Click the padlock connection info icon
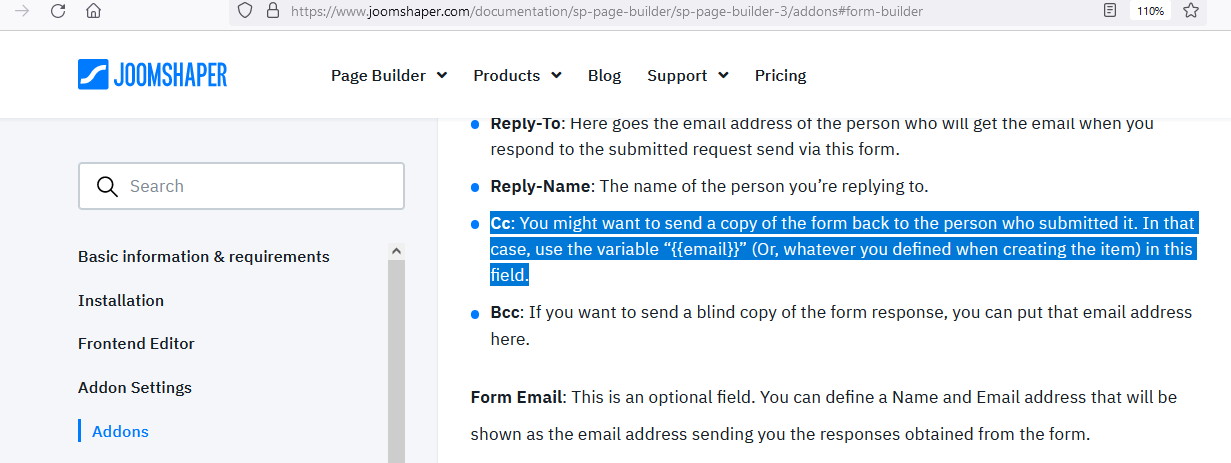This screenshot has height=463, width=1231. coord(271,11)
